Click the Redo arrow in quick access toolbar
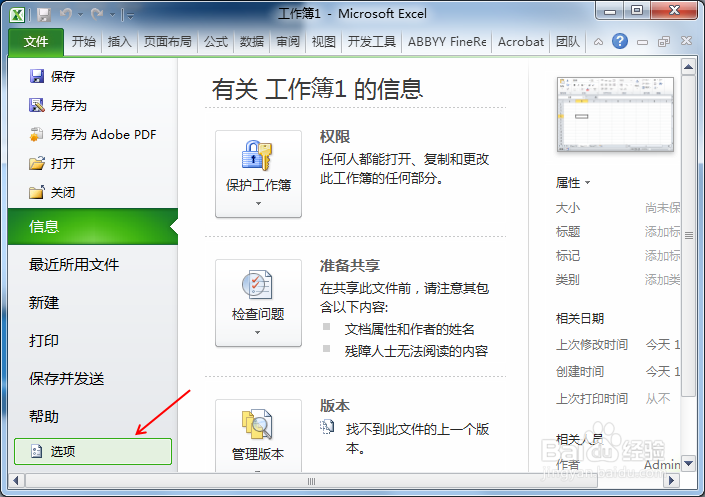This screenshot has width=705, height=497. [97, 15]
